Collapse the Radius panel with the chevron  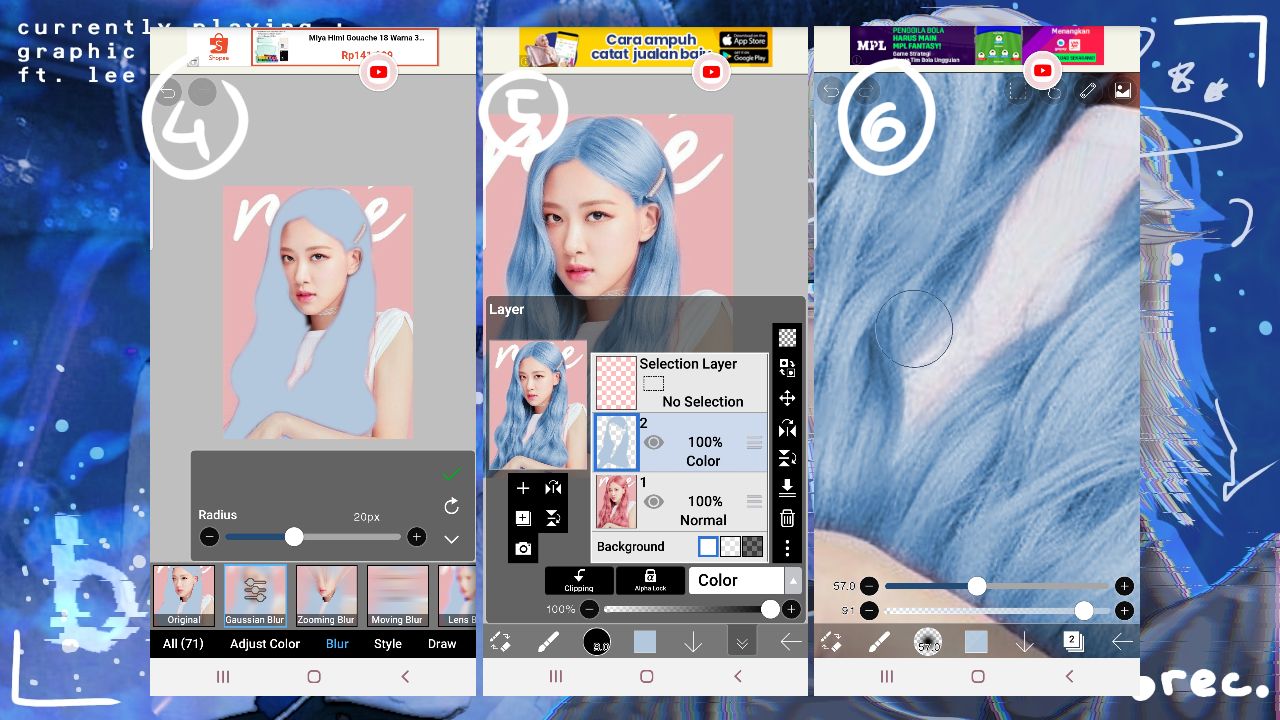click(x=452, y=539)
